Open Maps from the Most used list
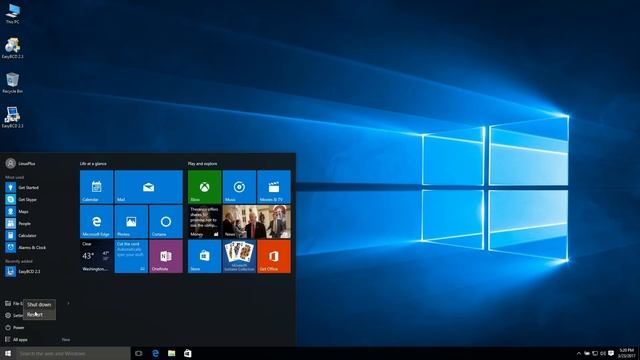 click(17, 211)
